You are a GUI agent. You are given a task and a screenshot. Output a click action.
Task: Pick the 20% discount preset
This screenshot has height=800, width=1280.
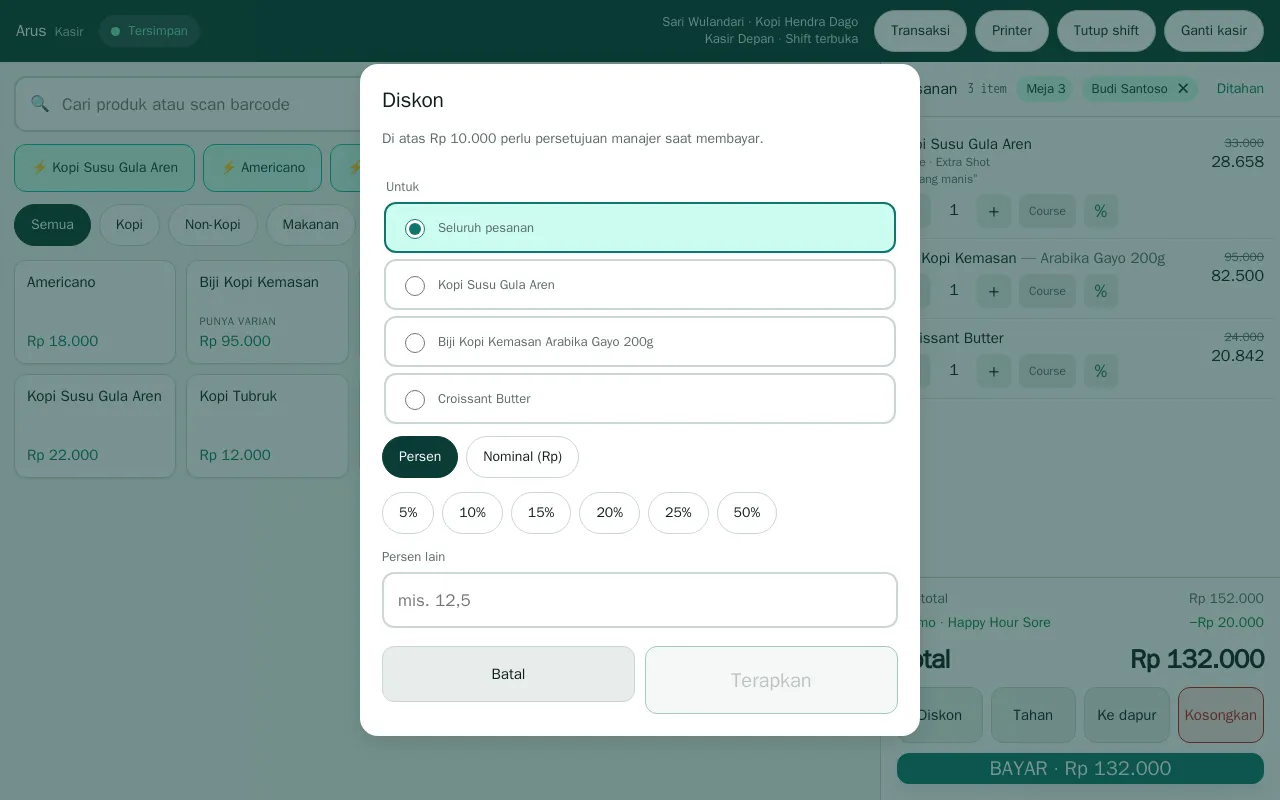click(610, 513)
